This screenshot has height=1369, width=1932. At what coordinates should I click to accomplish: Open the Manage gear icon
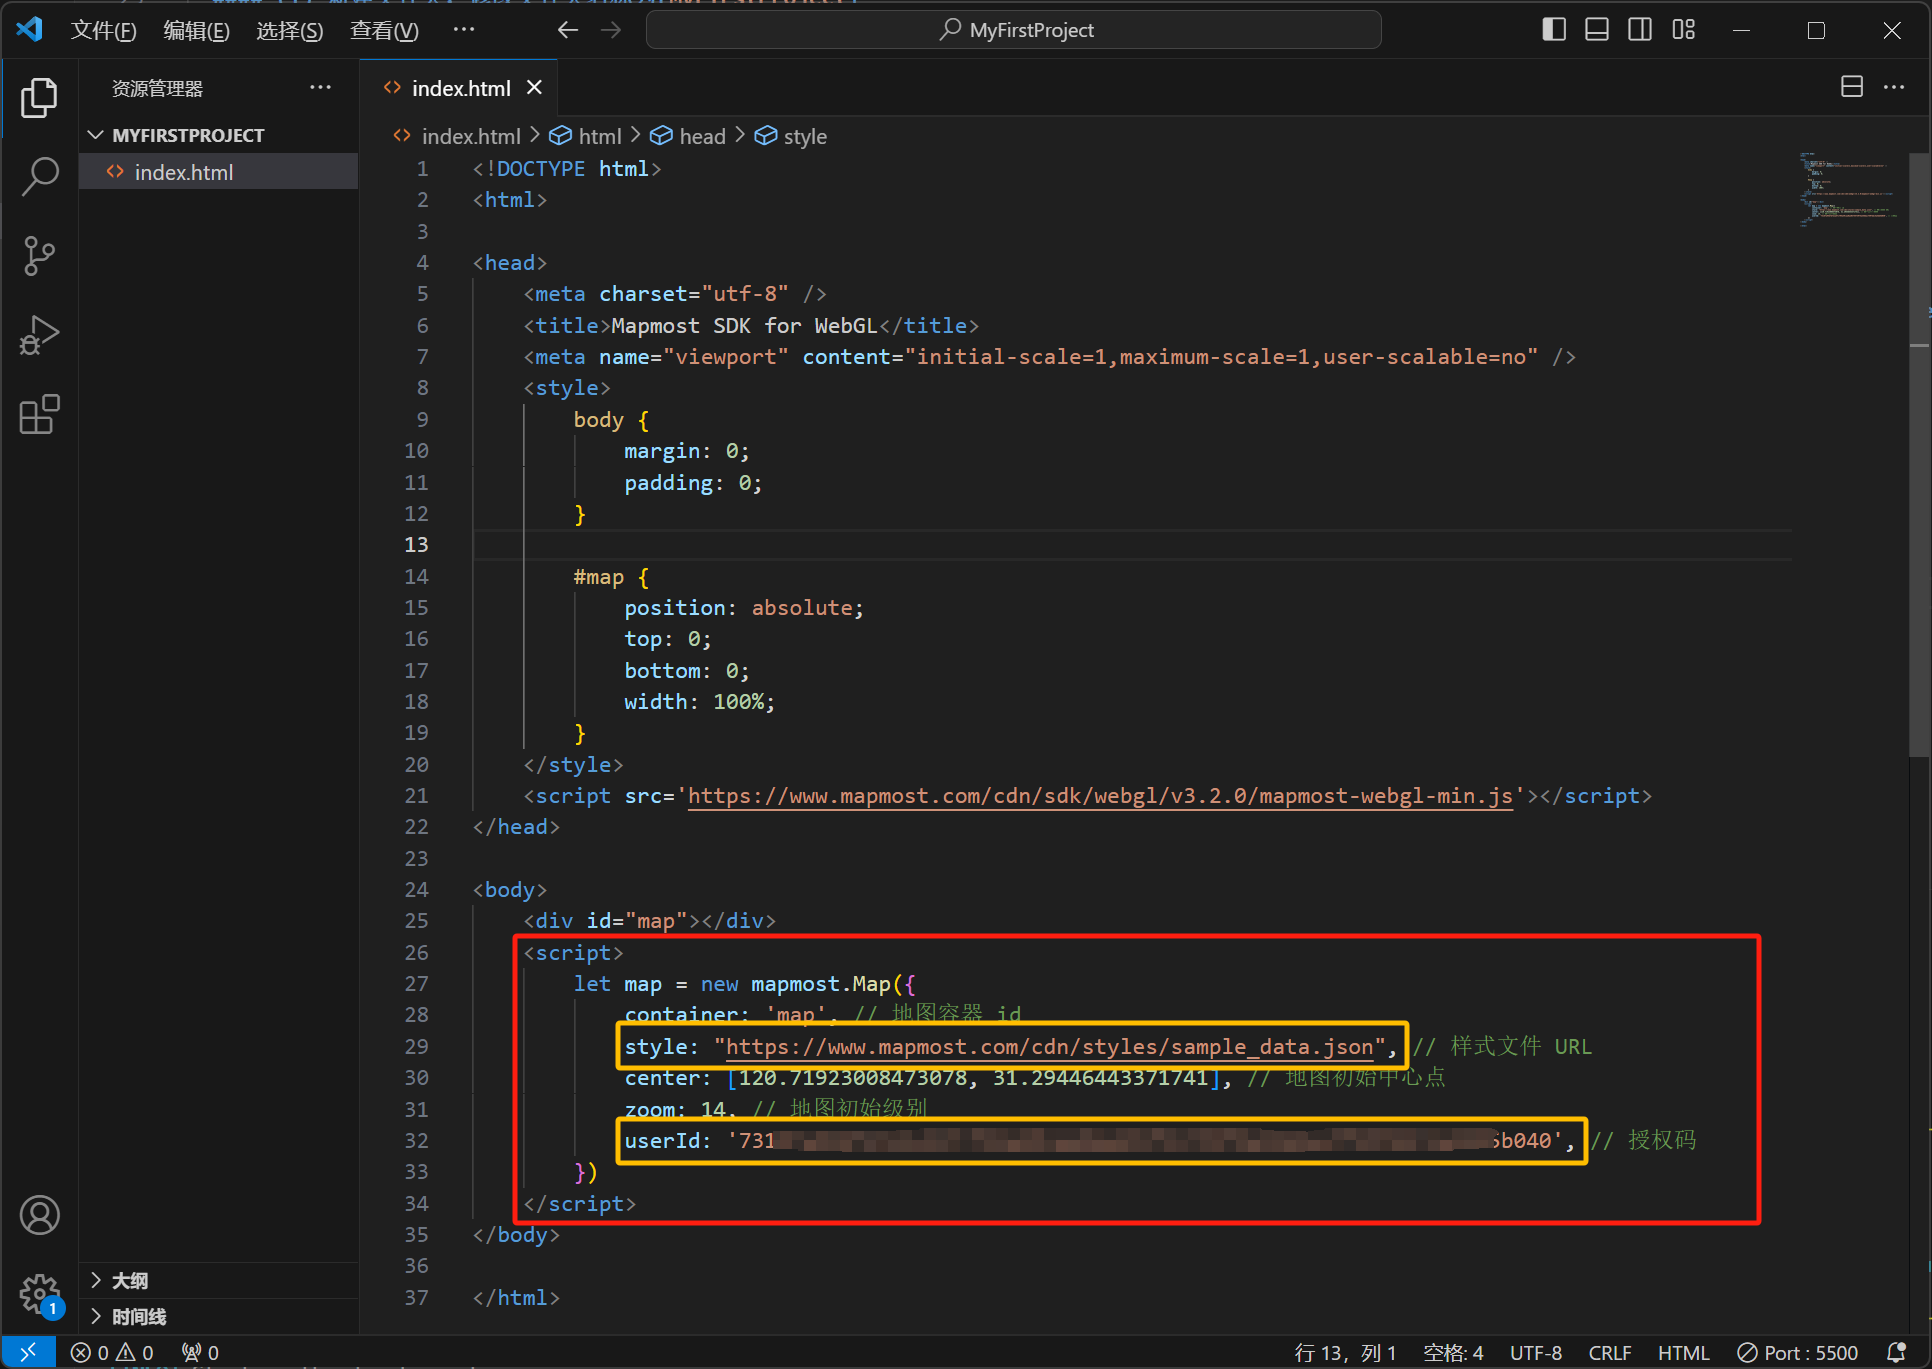tap(39, 1294)
